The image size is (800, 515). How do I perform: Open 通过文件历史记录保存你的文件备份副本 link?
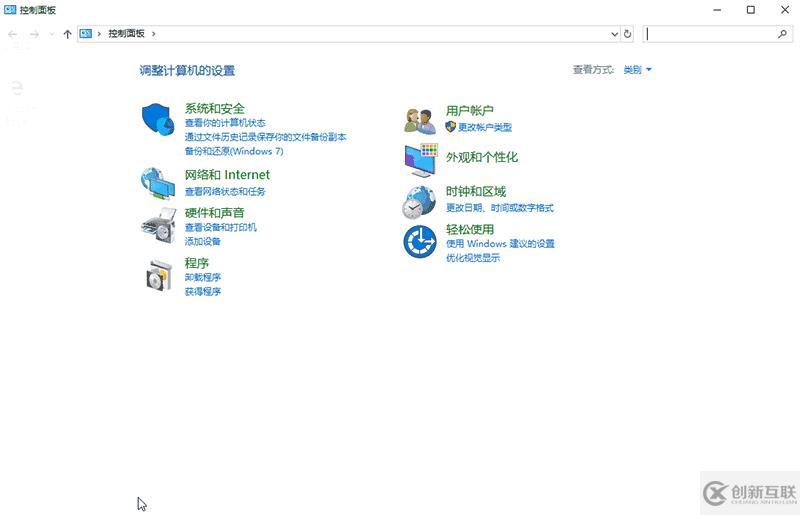265,137
